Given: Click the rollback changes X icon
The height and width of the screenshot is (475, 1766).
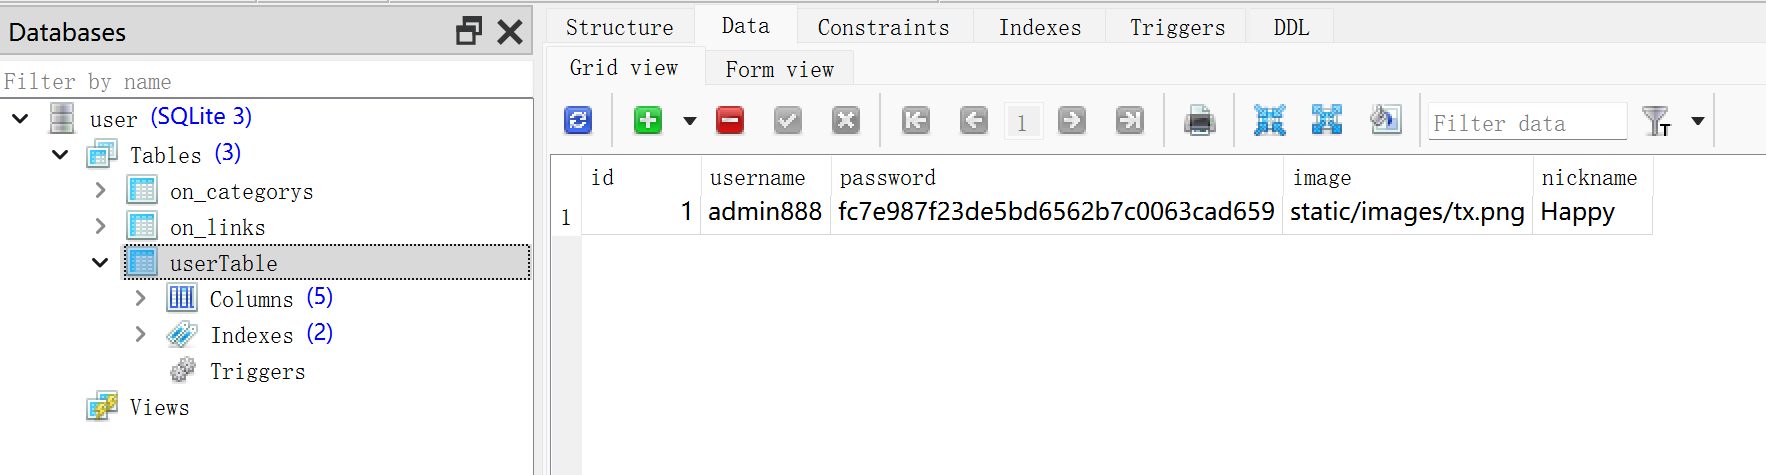Looking at the screenshot, I should coord(846,121).
